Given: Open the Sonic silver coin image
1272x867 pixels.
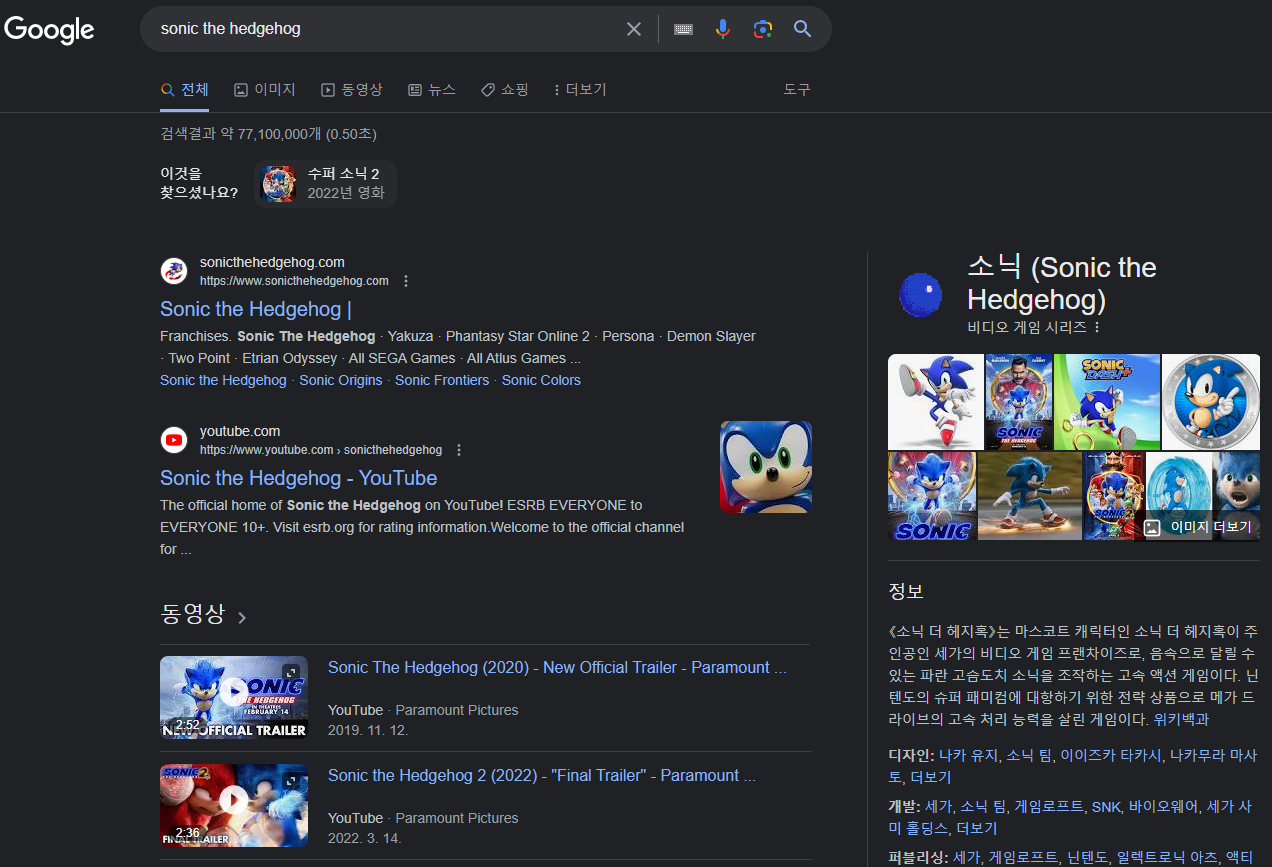Looking at the screenshot, I should pyautogui.click(x=1211, y=402).
